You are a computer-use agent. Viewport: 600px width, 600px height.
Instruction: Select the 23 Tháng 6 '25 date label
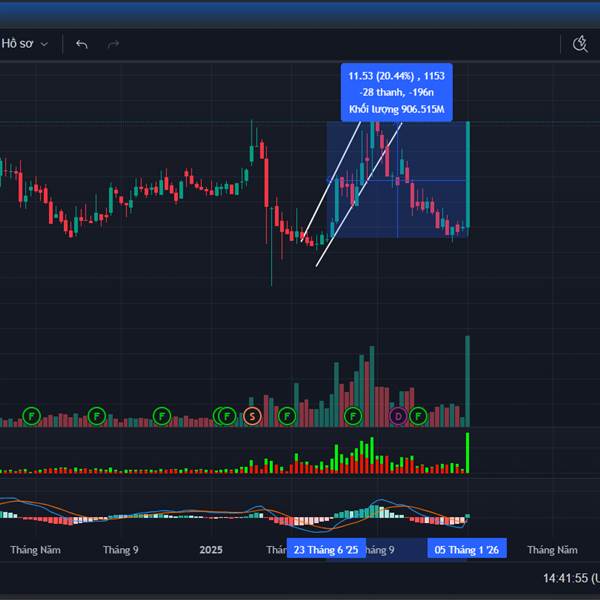point(326,550)
